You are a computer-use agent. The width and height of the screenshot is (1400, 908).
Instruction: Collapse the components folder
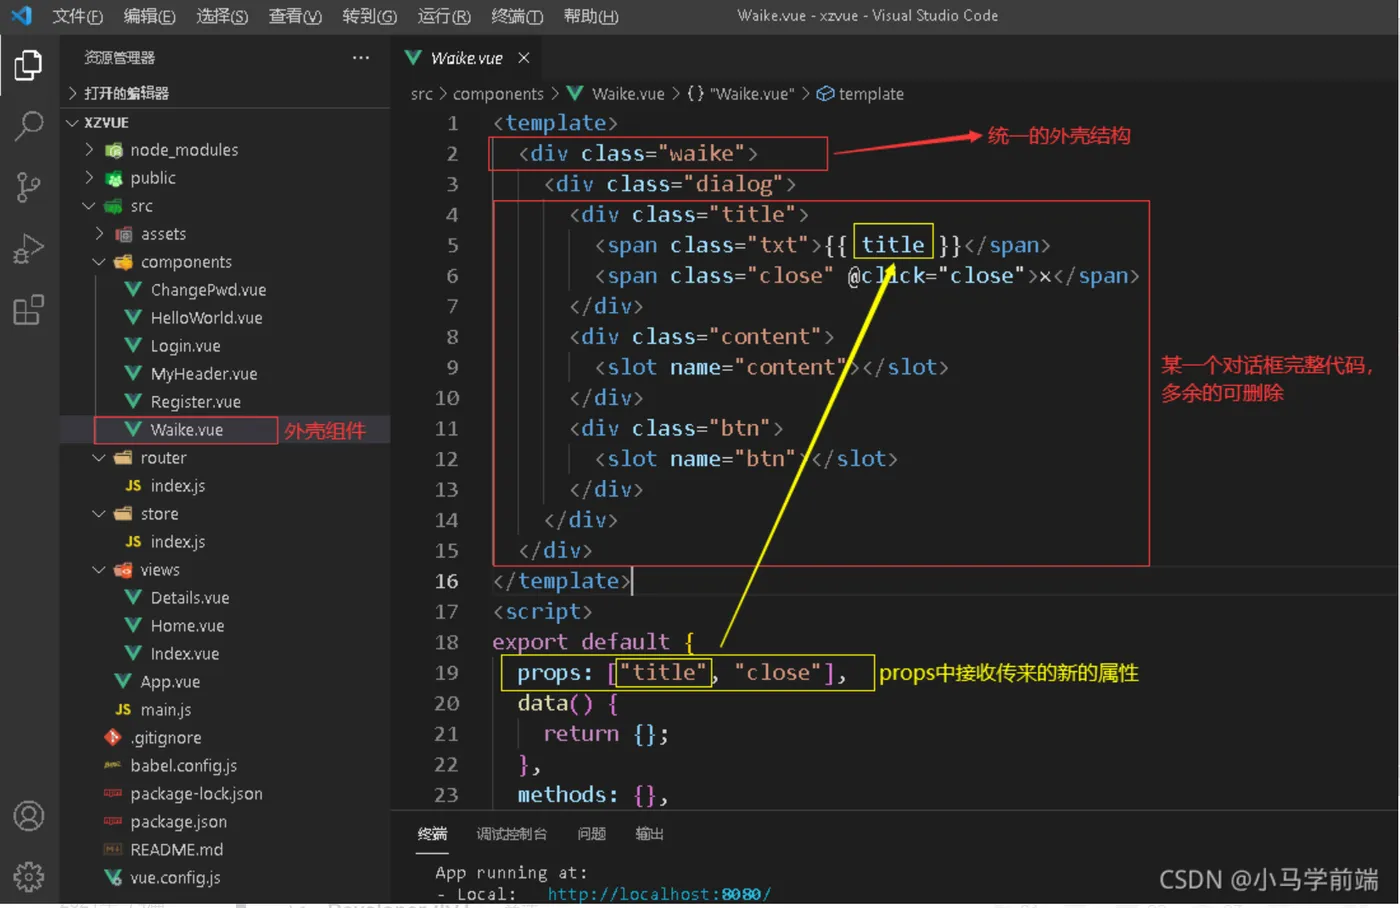pyautogui.click(x=99, y=261)
